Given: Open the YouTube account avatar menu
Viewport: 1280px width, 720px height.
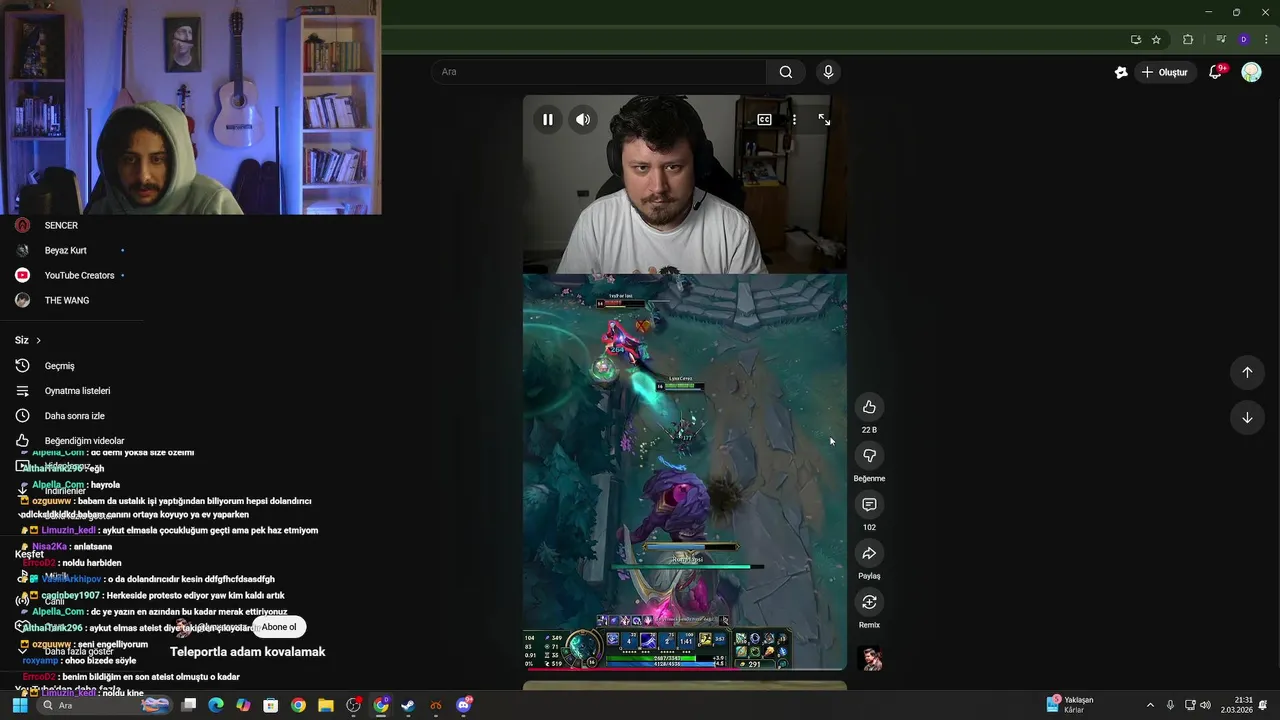Looking at the screenshot, I should (1251, 72).
